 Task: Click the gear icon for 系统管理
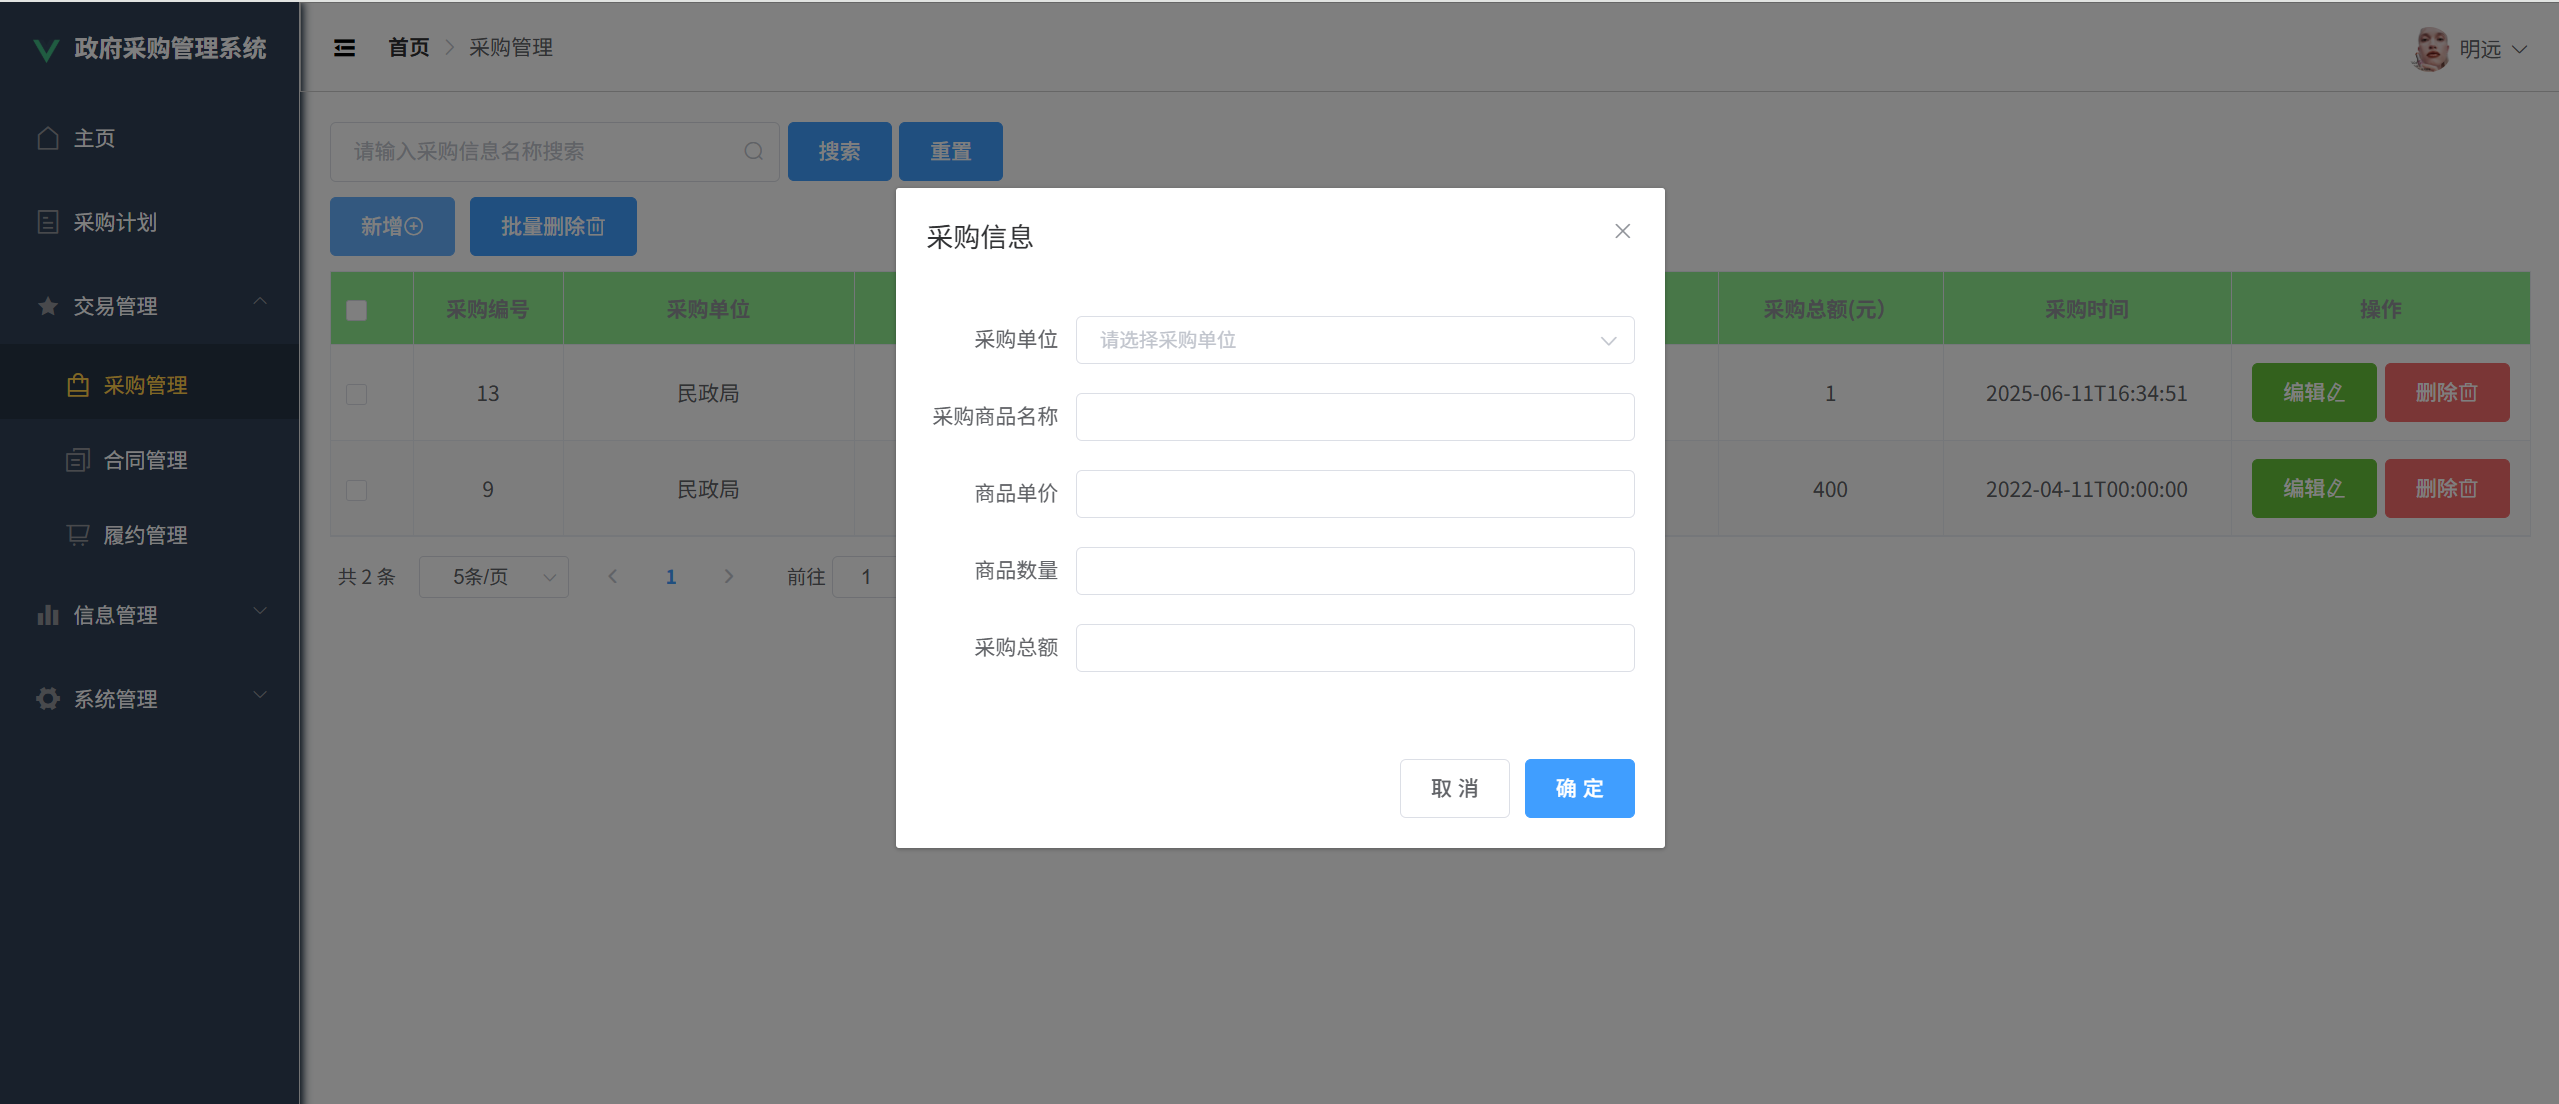pos(48,699)
